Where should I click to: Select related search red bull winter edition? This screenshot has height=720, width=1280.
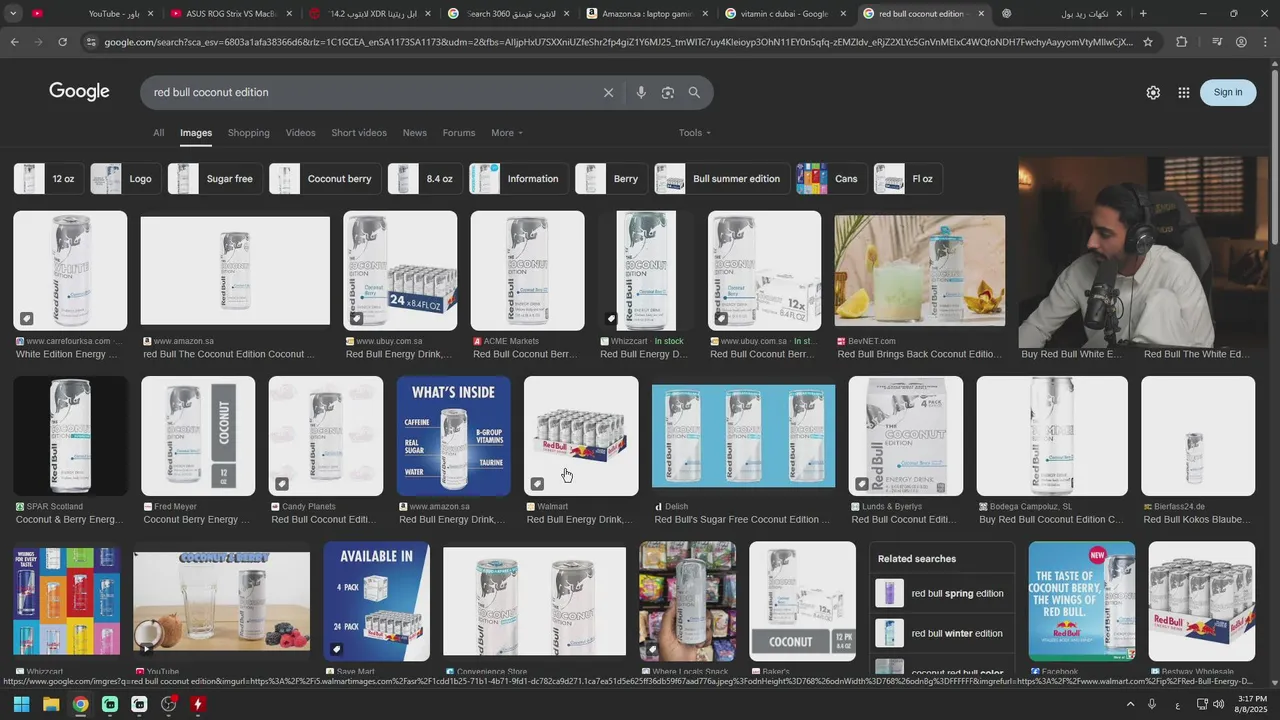940,633
